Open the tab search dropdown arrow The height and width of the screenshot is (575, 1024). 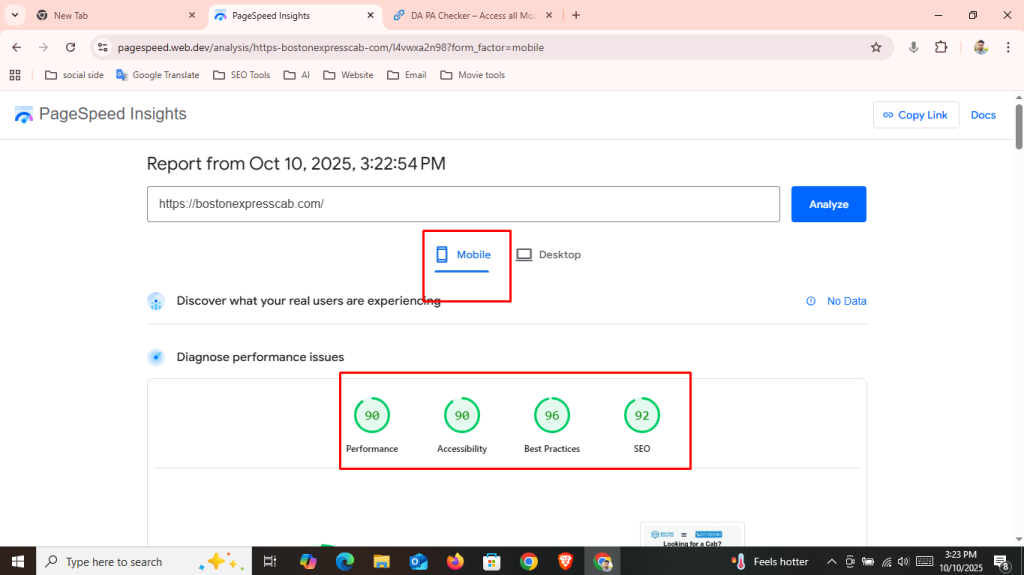[15, 15]
